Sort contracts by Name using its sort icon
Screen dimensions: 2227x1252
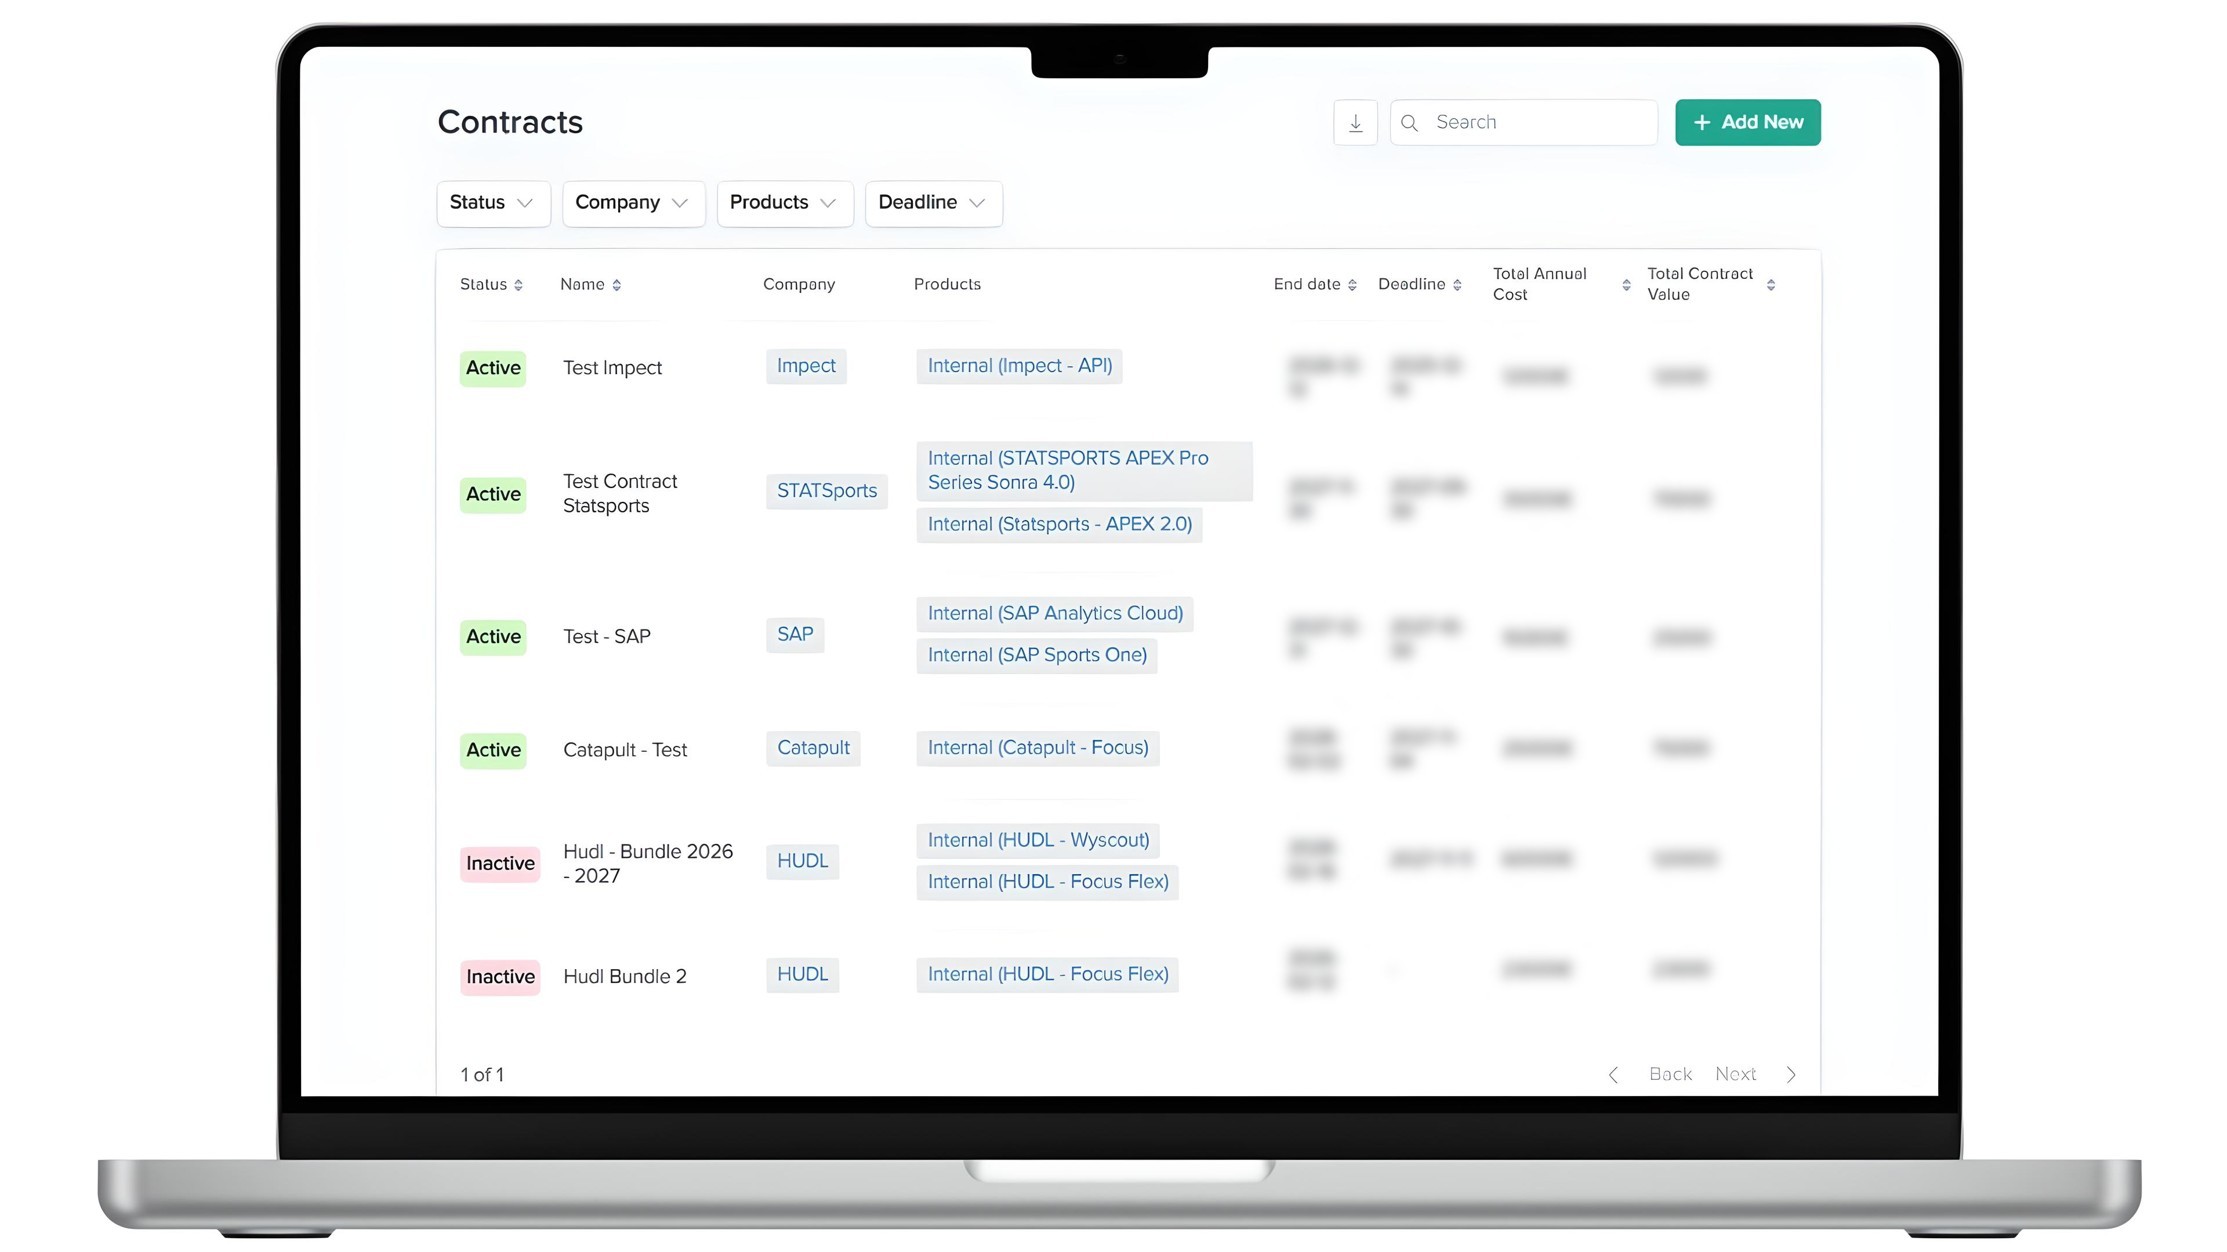616,284
